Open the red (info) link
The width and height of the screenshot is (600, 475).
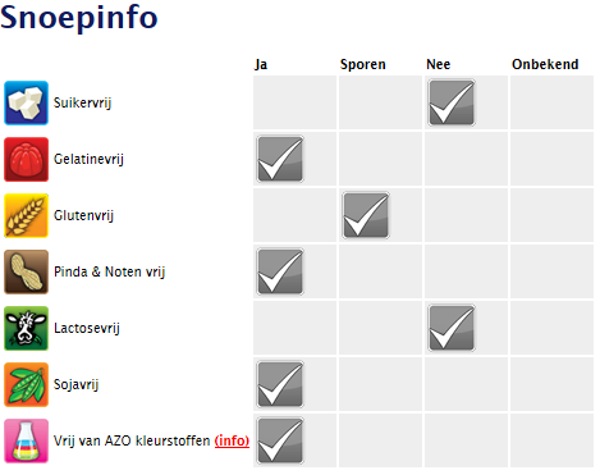click(x=232, y=440)
